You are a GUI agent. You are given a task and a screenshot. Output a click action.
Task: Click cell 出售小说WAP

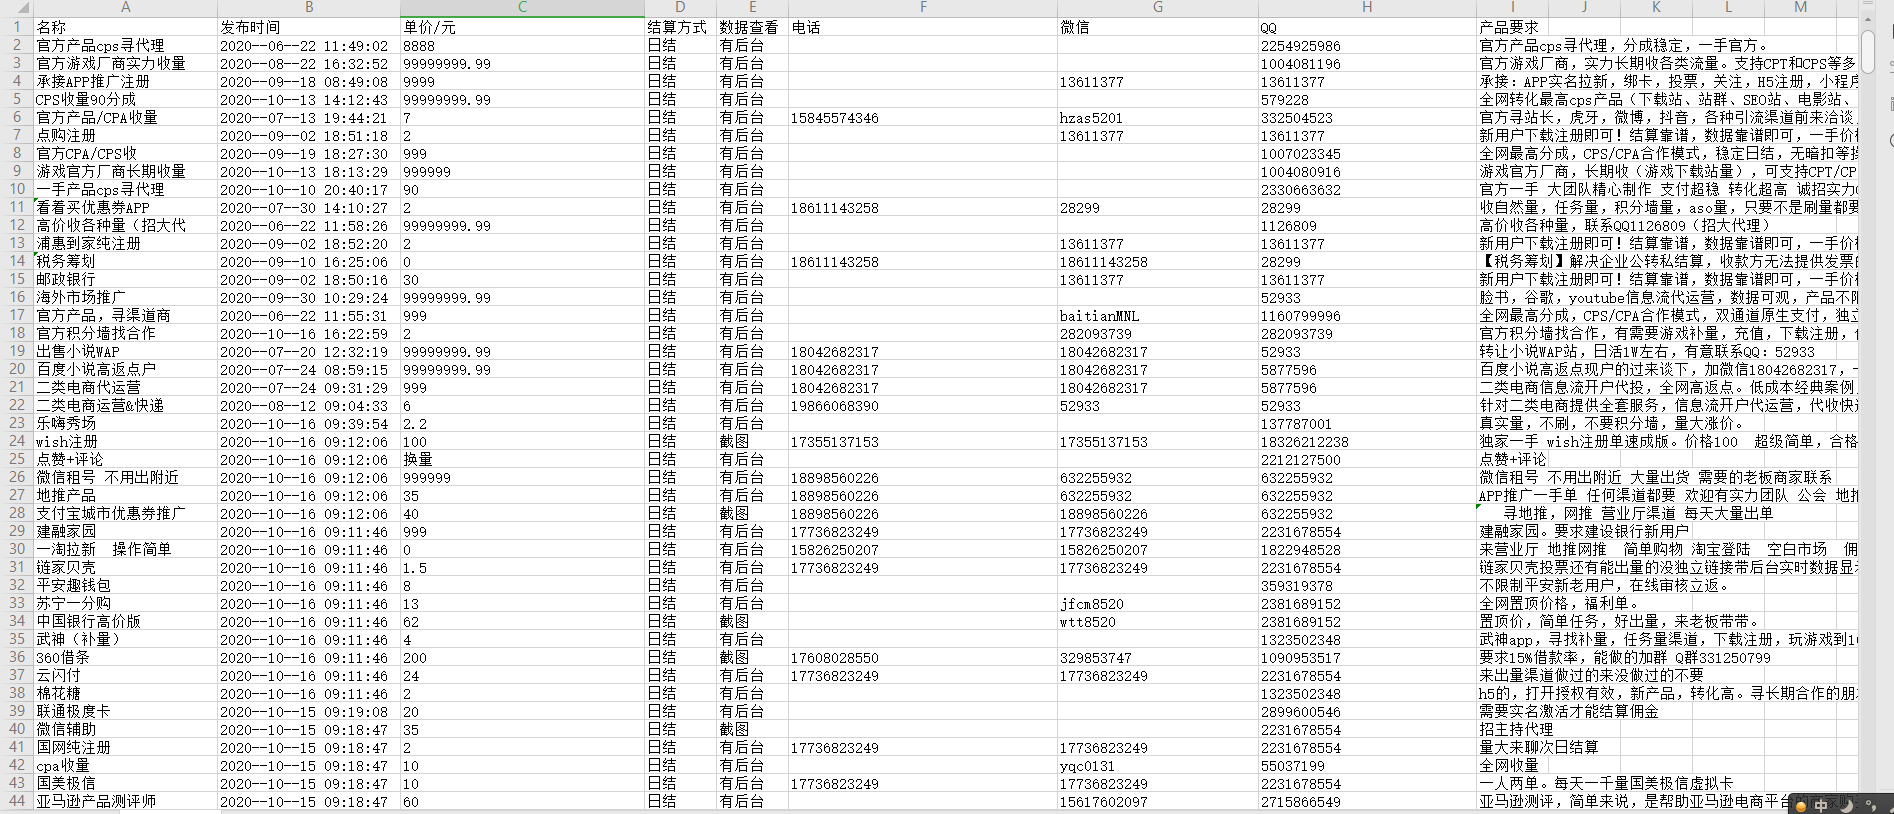pos(125,351)
